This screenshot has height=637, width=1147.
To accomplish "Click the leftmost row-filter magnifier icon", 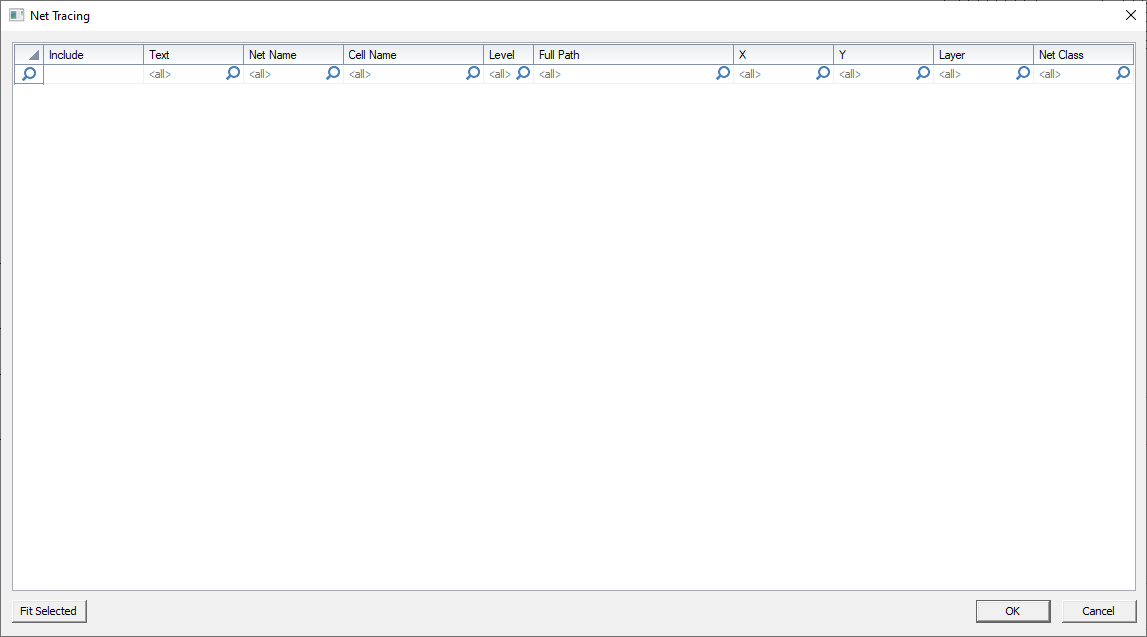I will [x=28, y=73].
